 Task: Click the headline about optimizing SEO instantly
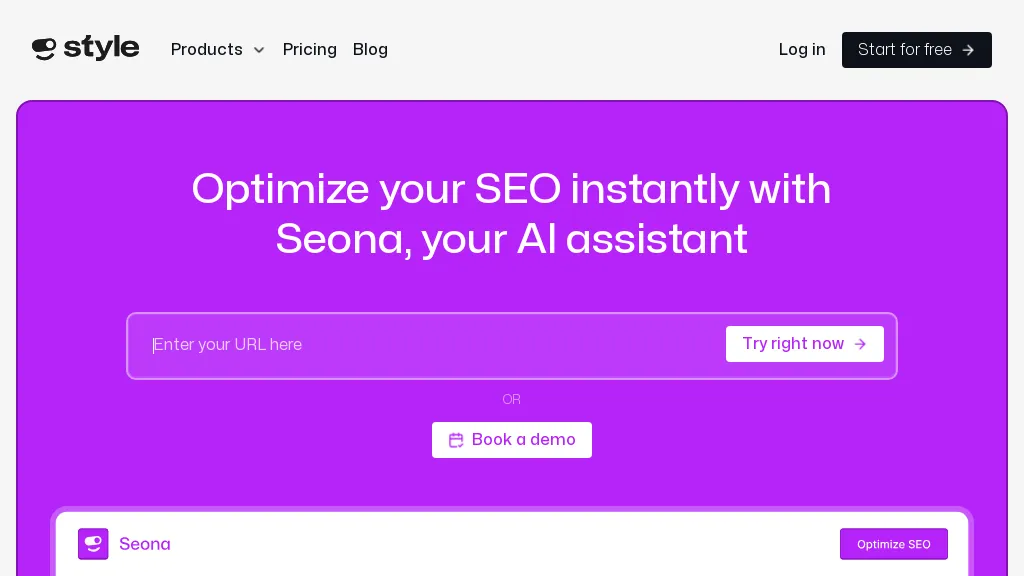point(511,213)
